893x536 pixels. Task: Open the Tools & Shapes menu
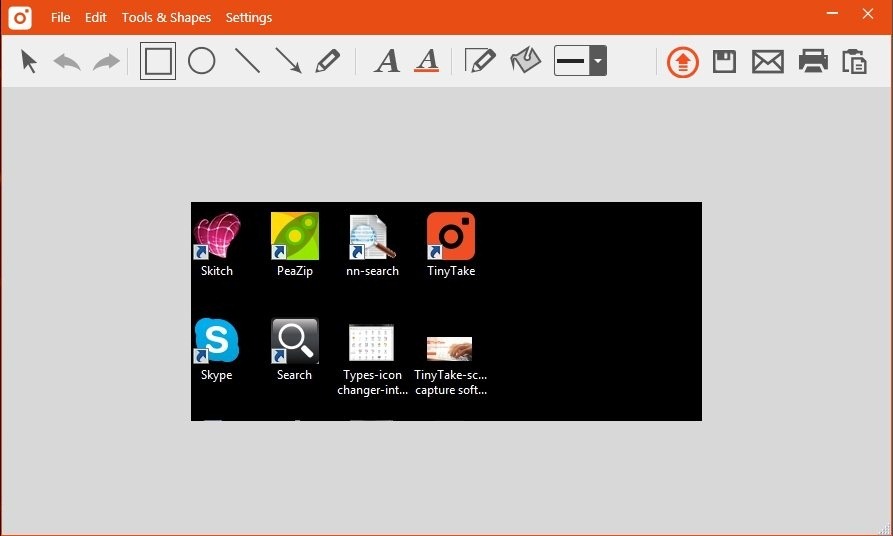(166, 18)
